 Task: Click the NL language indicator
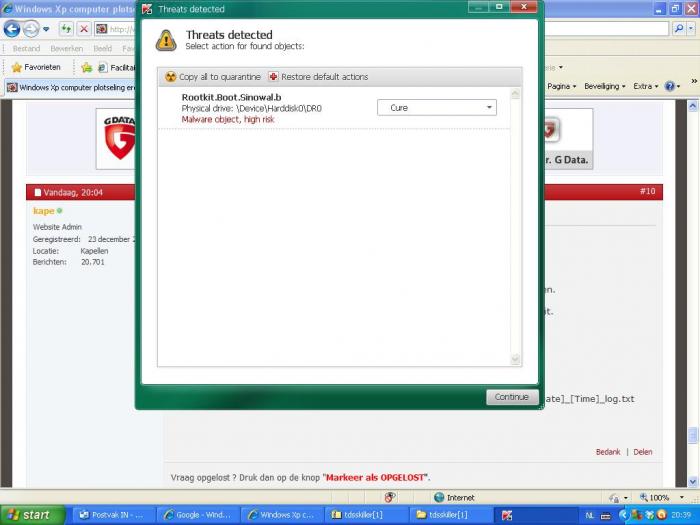(590, 516)
